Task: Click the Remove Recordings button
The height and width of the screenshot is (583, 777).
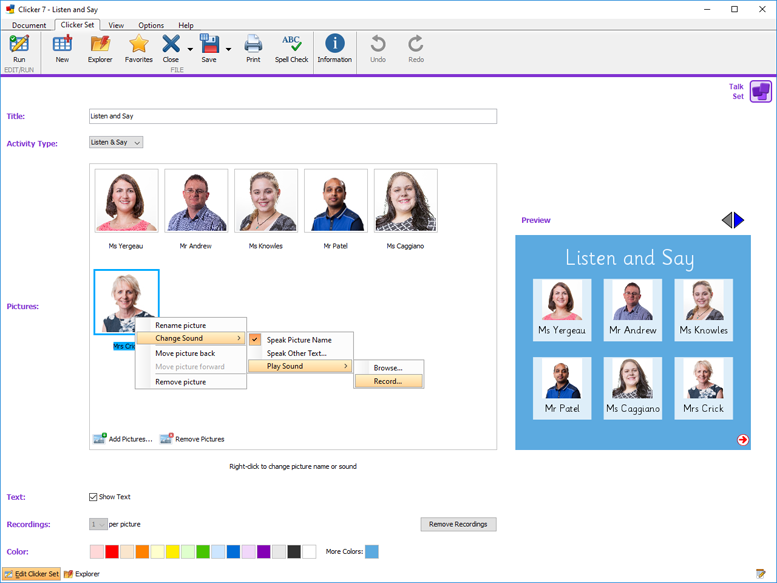Action: (458, 524)
